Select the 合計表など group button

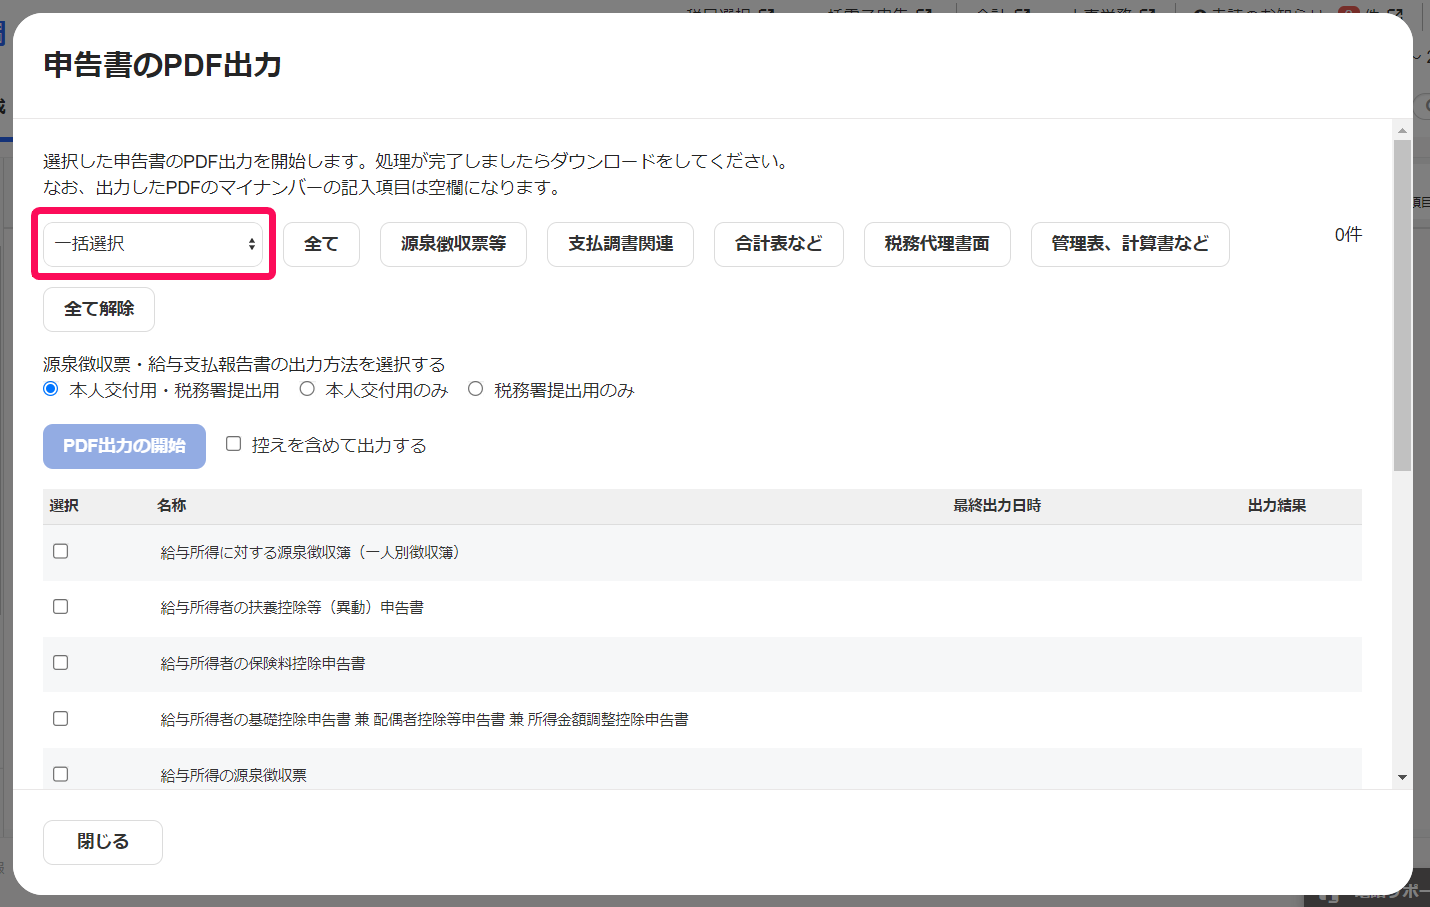coord(779,244)
